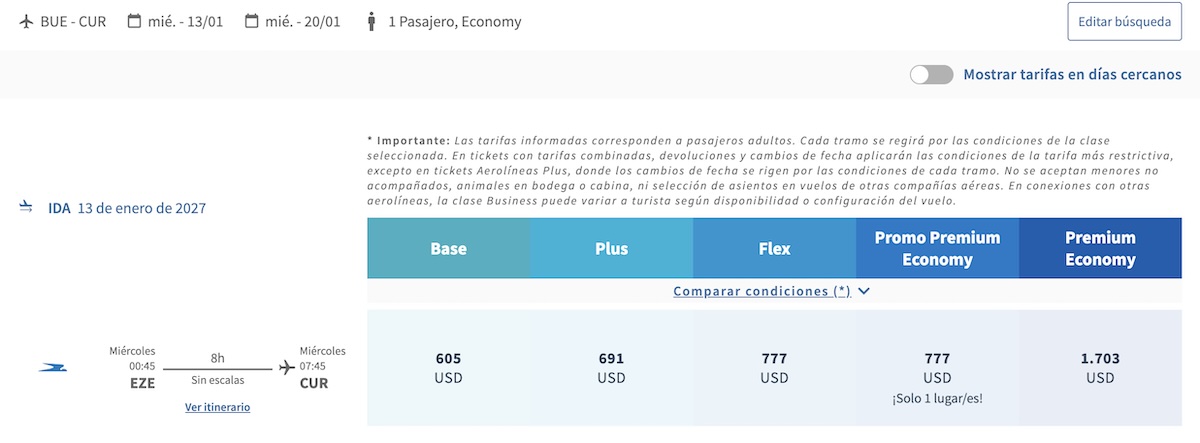Click the IDA outbound flight icon
Image resolution: width=1200 pixels, height=443 pixels.
click(27, 208)
